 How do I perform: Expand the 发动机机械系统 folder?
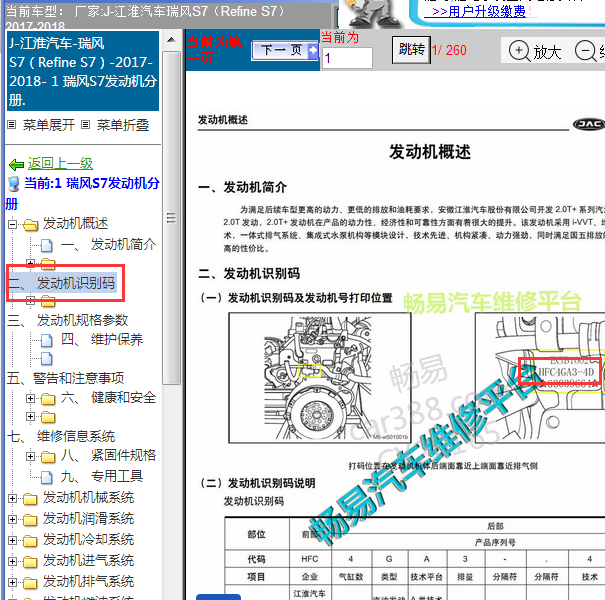click(12, 499)
